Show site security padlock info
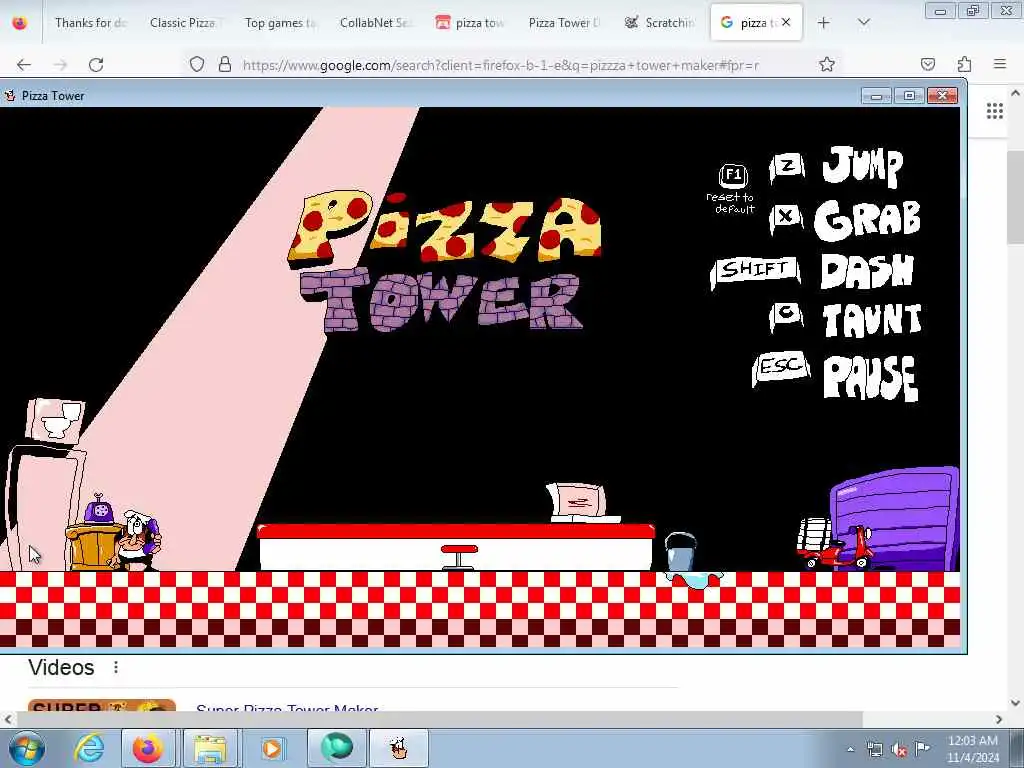 pos(225,65)
